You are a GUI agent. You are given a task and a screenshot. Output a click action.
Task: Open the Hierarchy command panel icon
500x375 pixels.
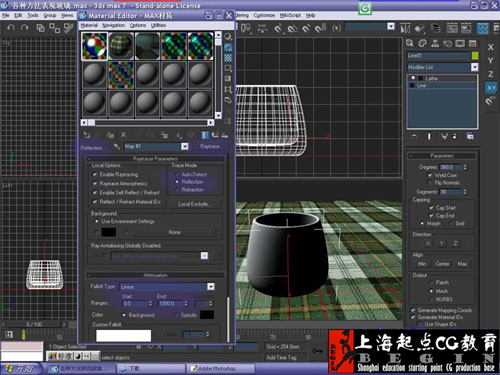435,43
